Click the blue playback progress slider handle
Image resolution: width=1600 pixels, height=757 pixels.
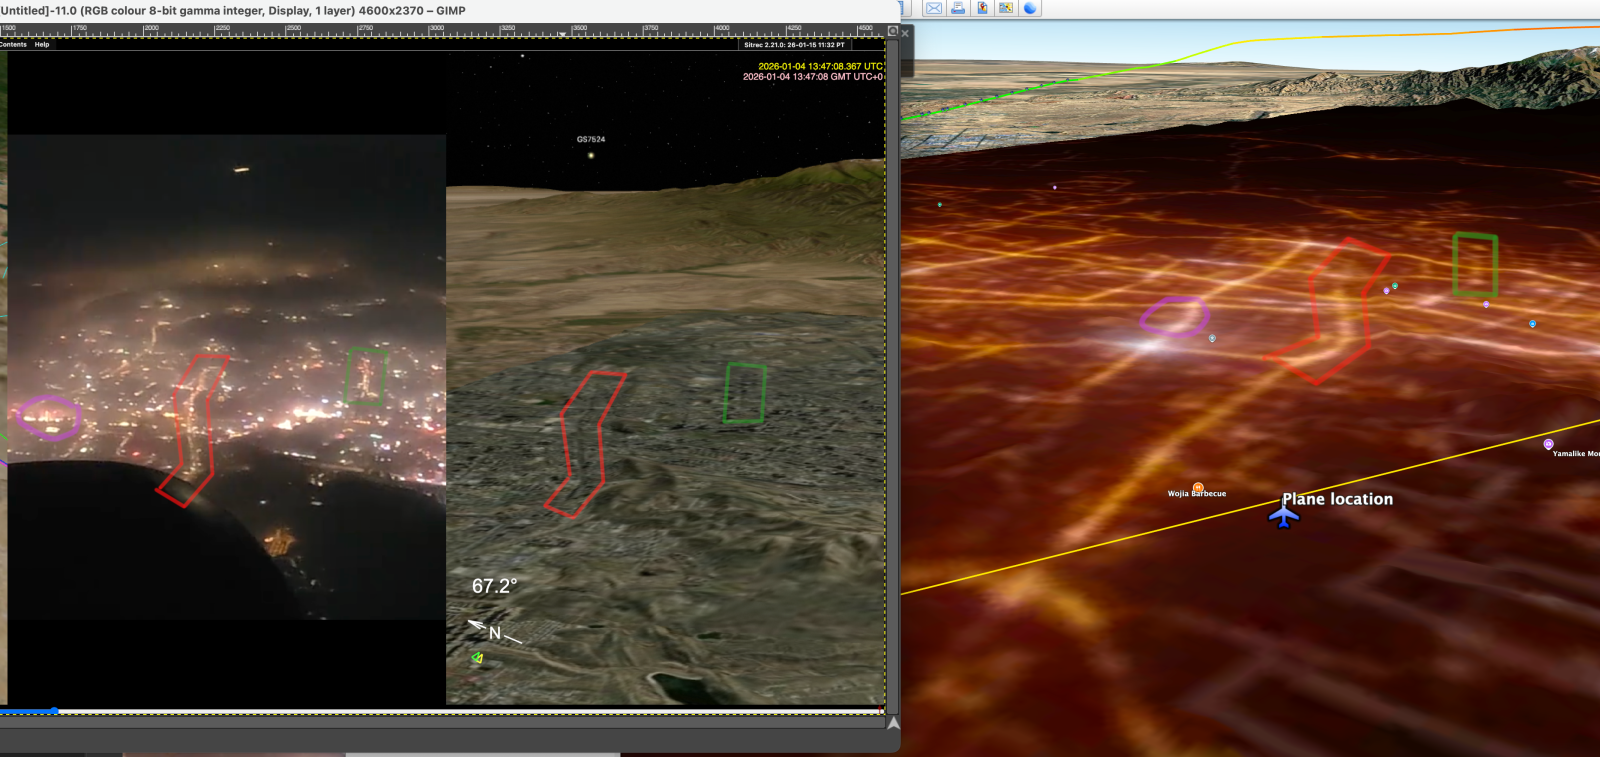click(x=54, y=711)
